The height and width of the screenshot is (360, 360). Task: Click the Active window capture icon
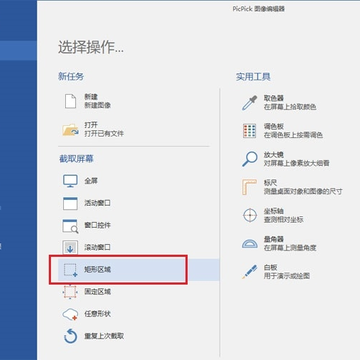[x=70, y=203]
